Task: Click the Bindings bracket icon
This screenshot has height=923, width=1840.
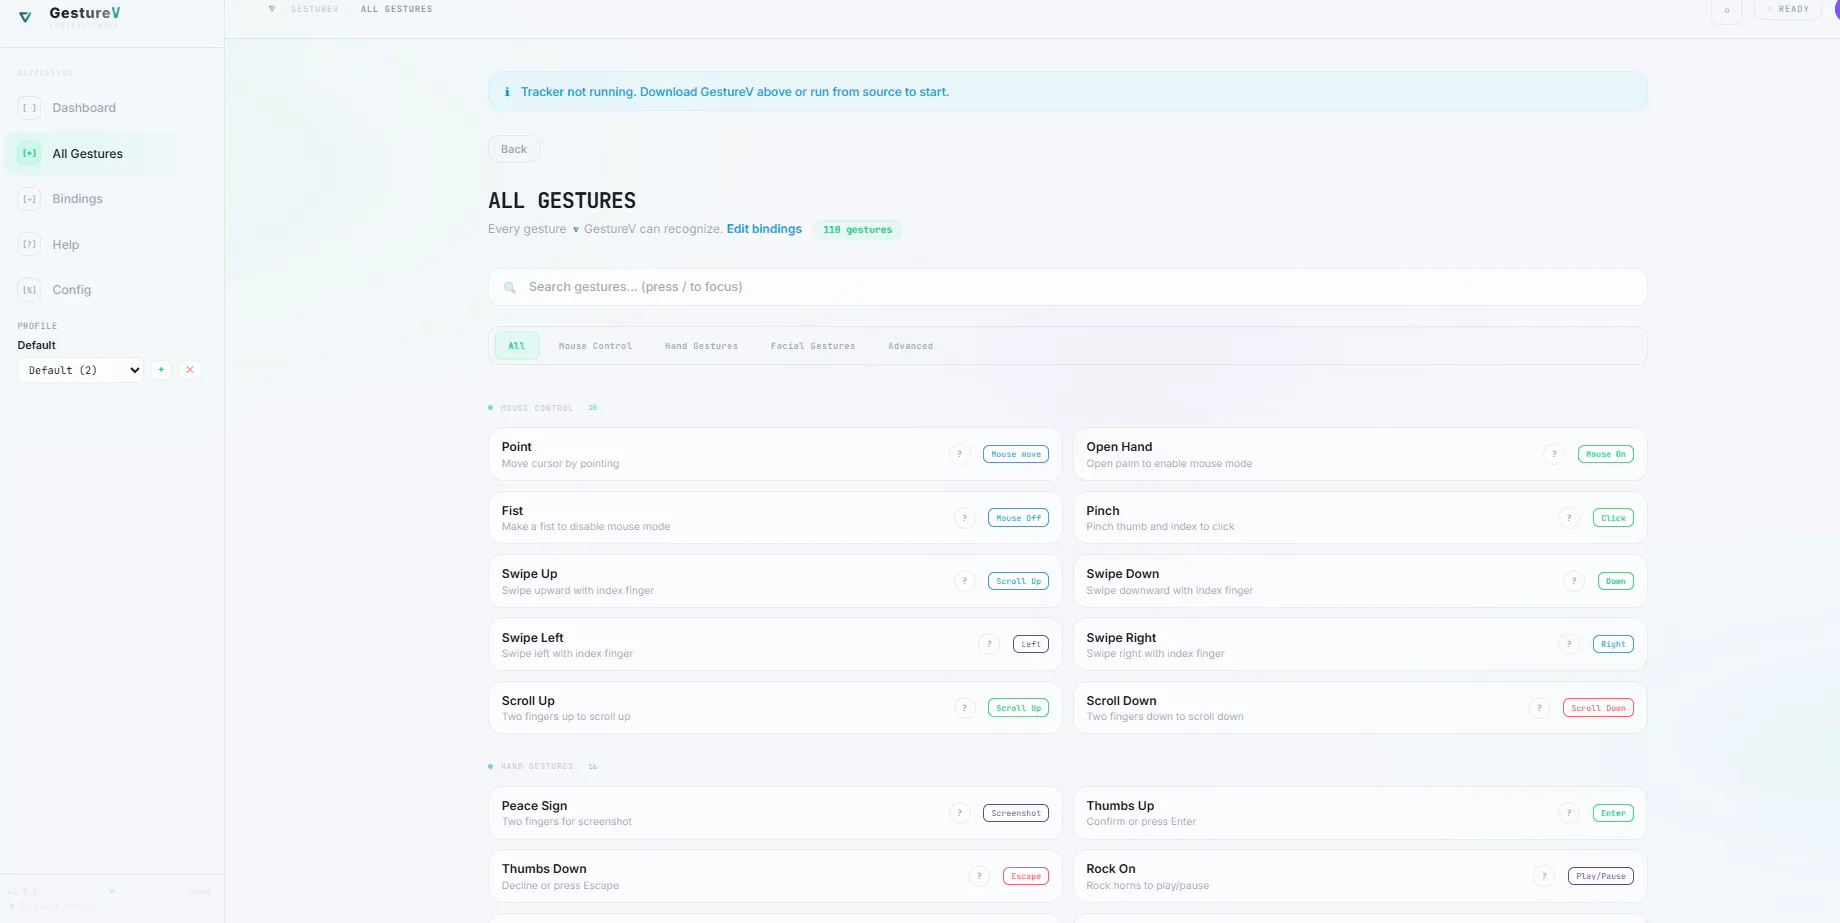Action: (x=30, y=199)
